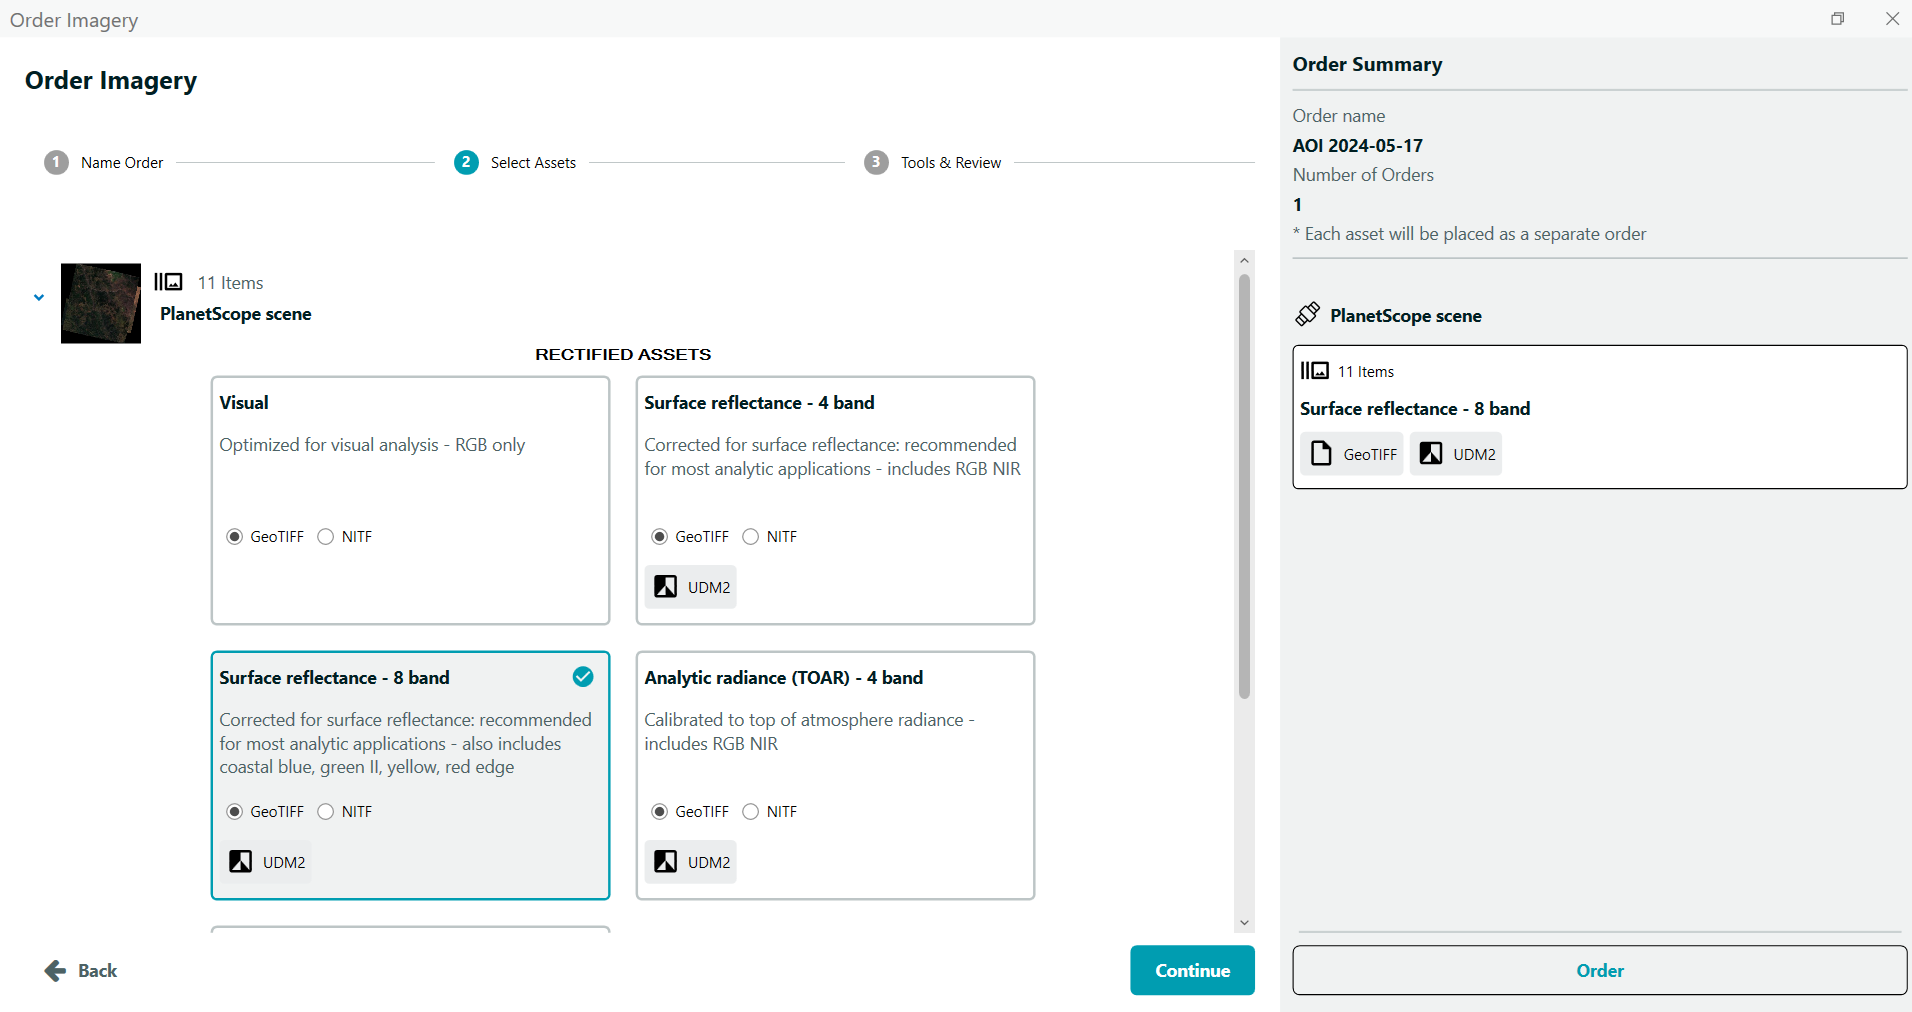1912x1012 pixels.
Task: Choose the Visual asset card title
Action: (x=244, y=403)
